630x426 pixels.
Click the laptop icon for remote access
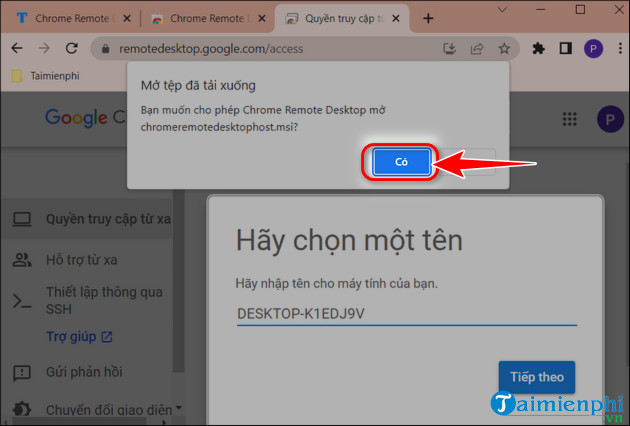point(22,219)
